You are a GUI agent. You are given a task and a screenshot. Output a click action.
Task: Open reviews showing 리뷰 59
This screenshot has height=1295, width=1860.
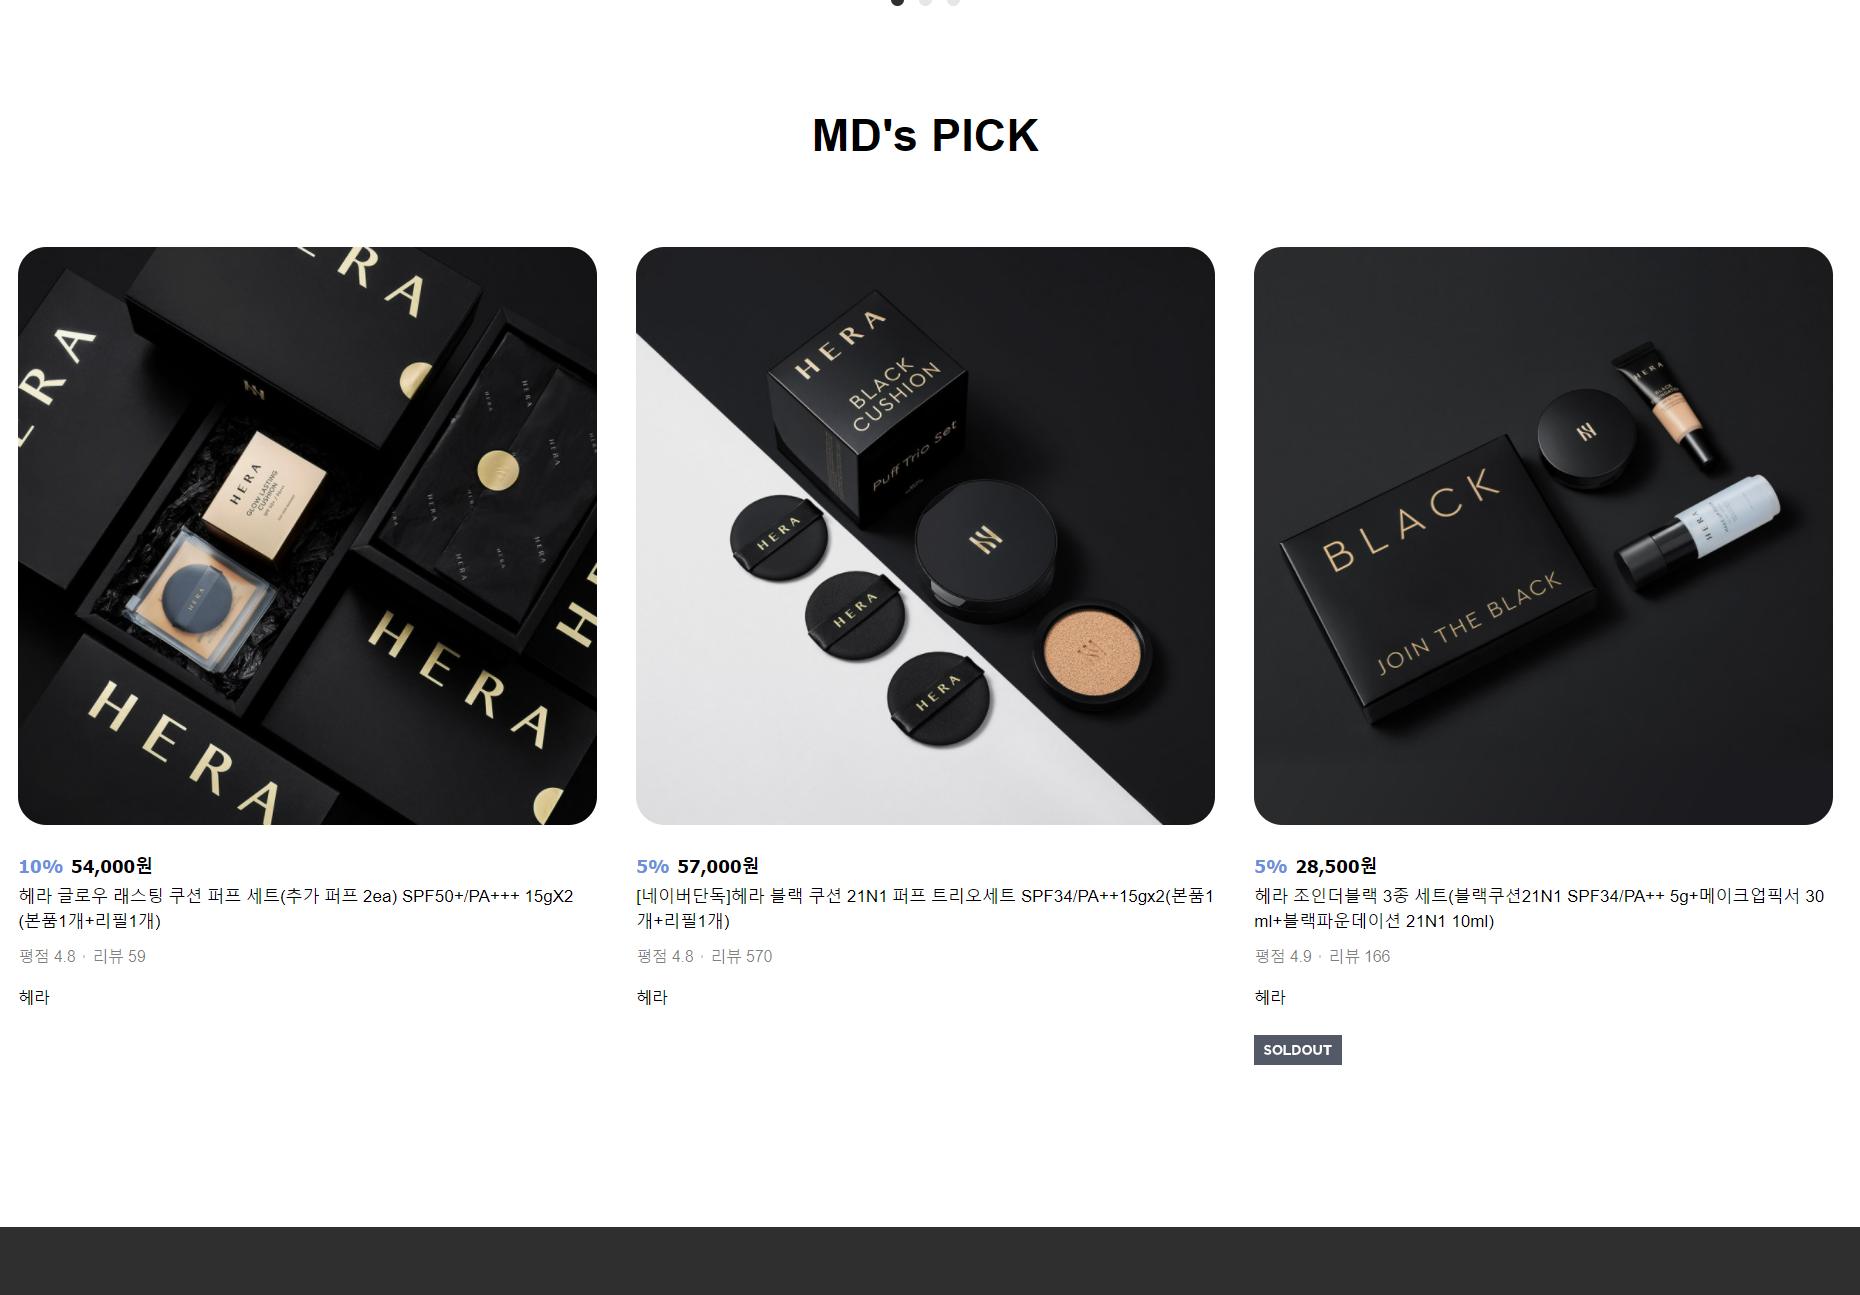coord(119,956)
